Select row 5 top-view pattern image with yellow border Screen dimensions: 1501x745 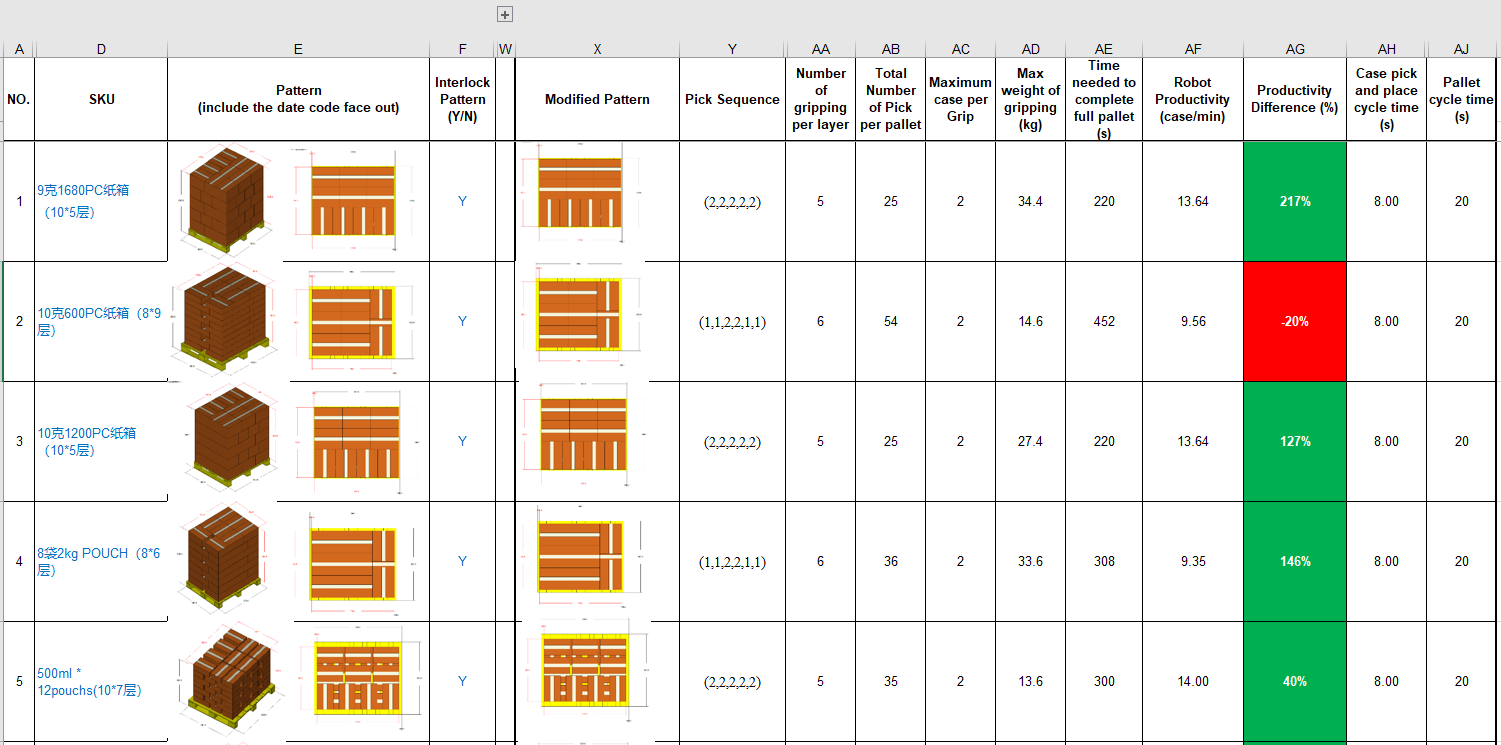[359, 676]
